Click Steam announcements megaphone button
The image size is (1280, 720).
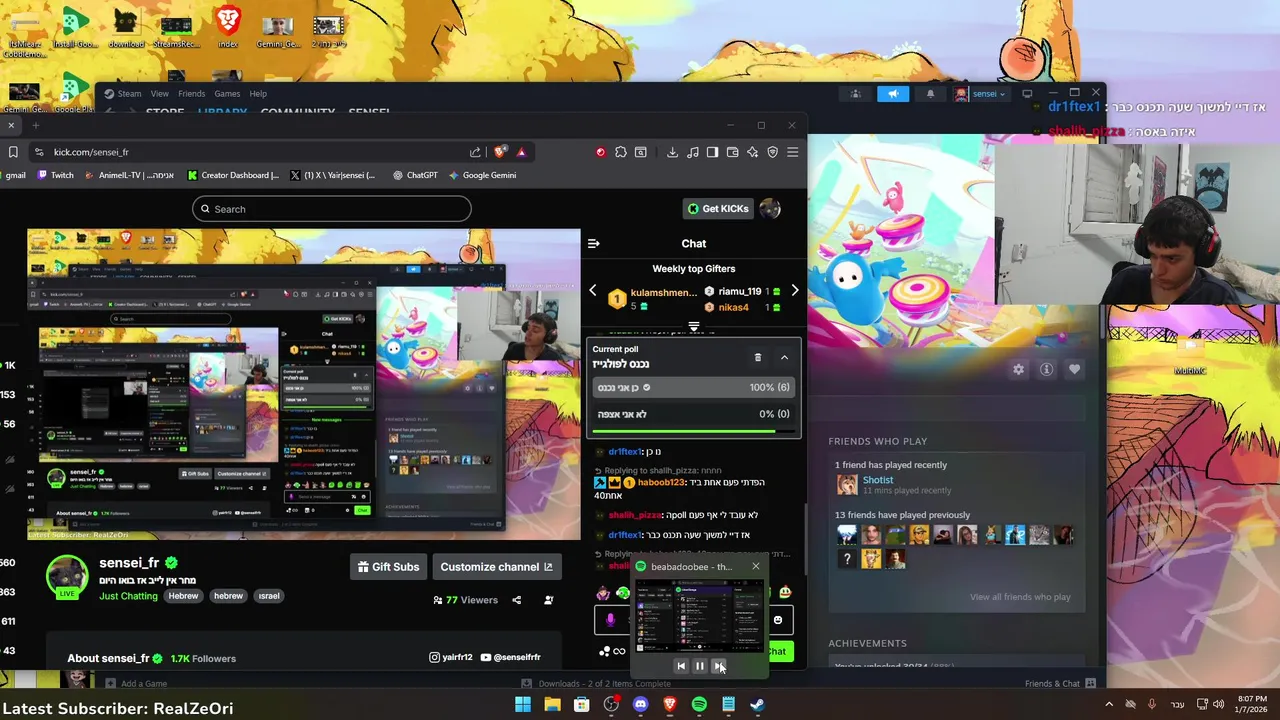[893, 94]
